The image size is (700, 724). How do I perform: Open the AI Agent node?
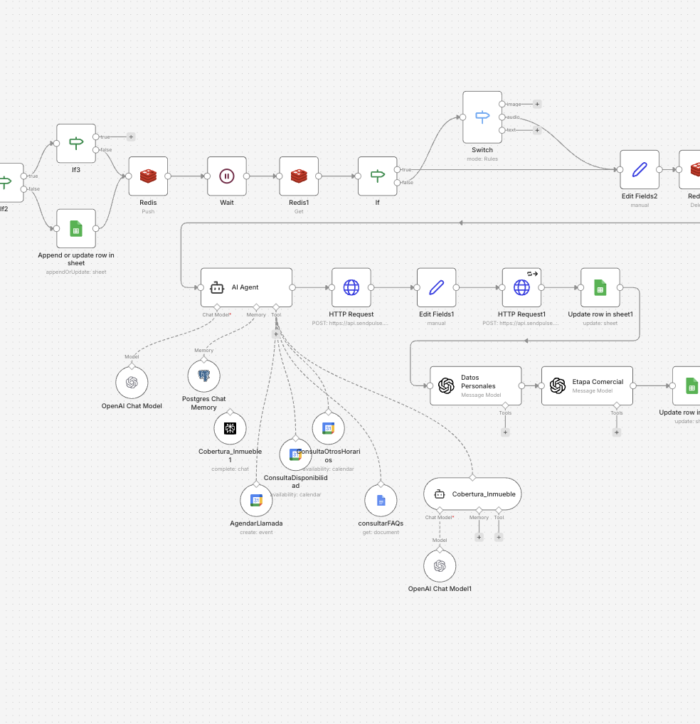click(x=246, y=287)
